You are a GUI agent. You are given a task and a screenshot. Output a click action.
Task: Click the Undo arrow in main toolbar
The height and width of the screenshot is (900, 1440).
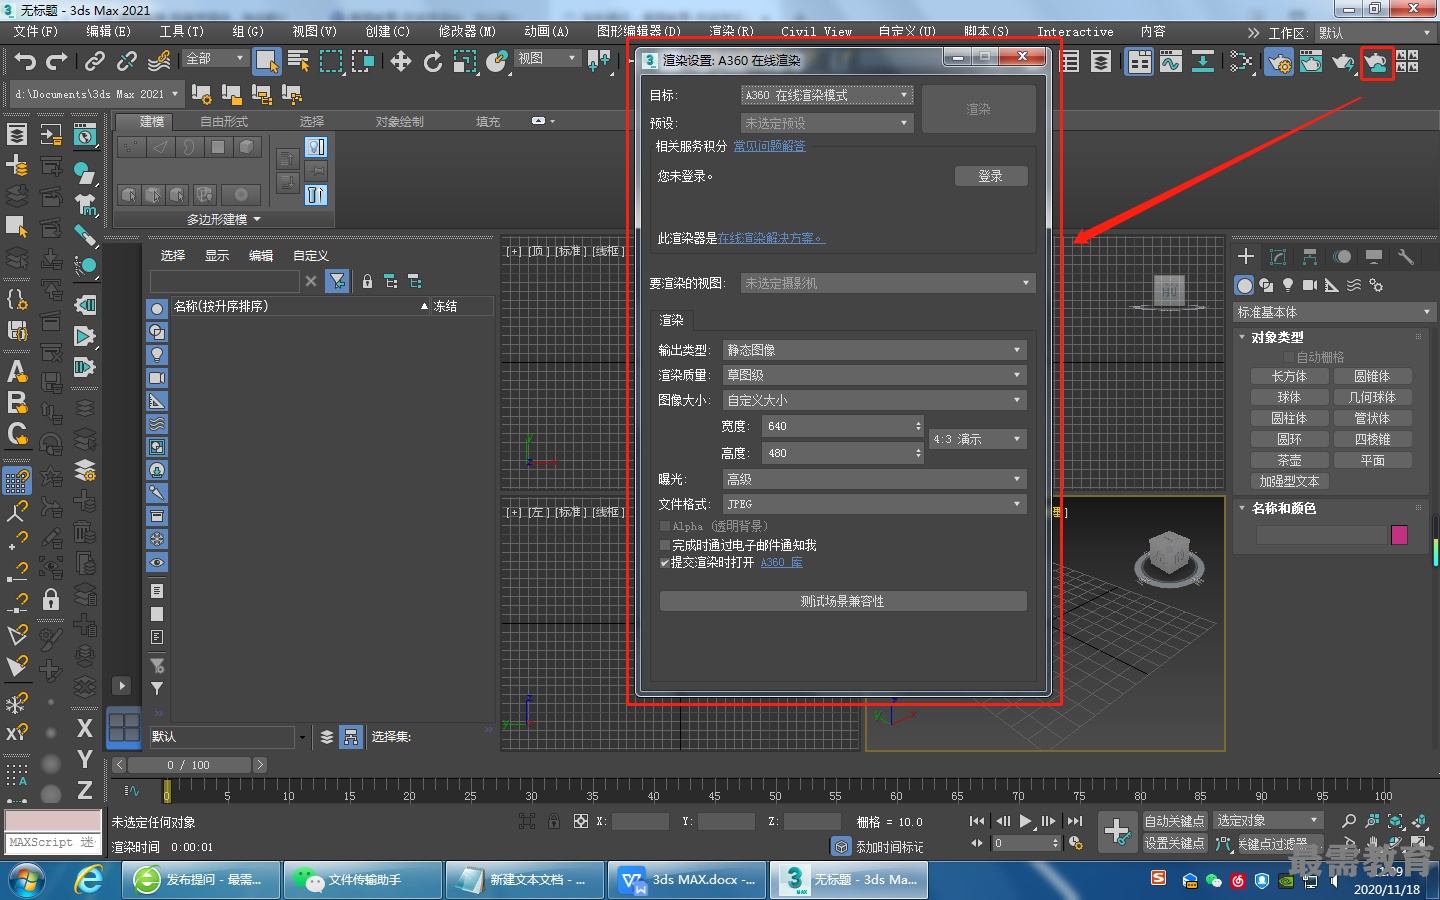pyautogui.click(x=25, y=62)
